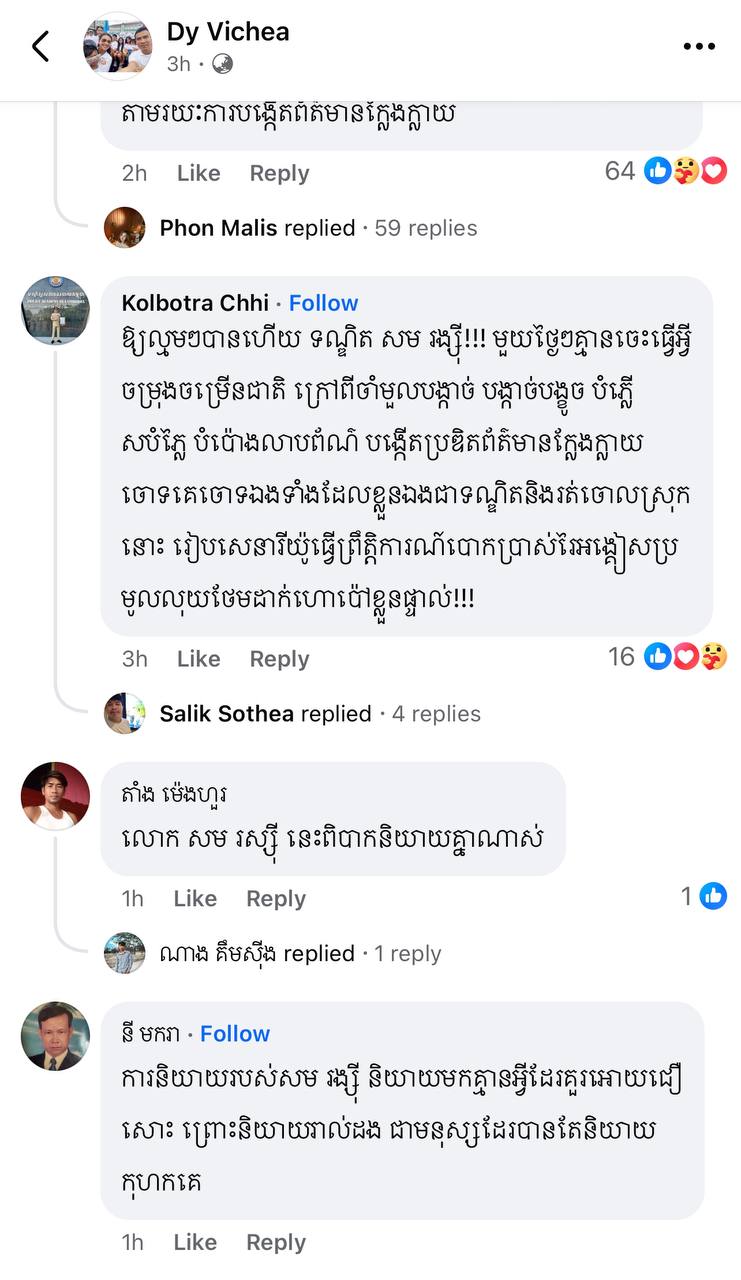Like Kolbotra Chhi's comment
741x1280 pixels.
(x=198, y=659)
